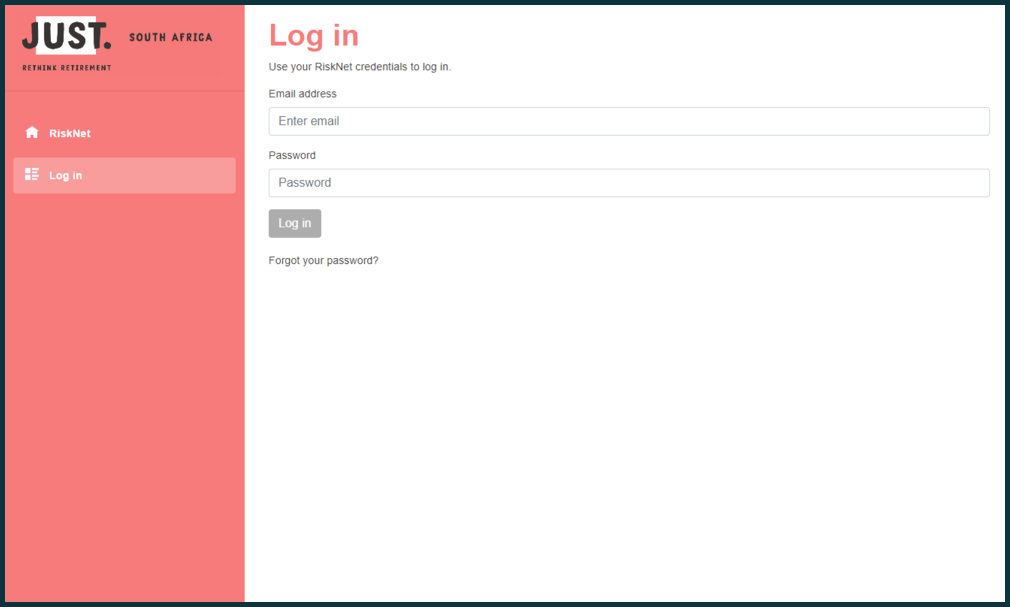Focus the Password input field
1010x607 pixels.
(628, 183)
